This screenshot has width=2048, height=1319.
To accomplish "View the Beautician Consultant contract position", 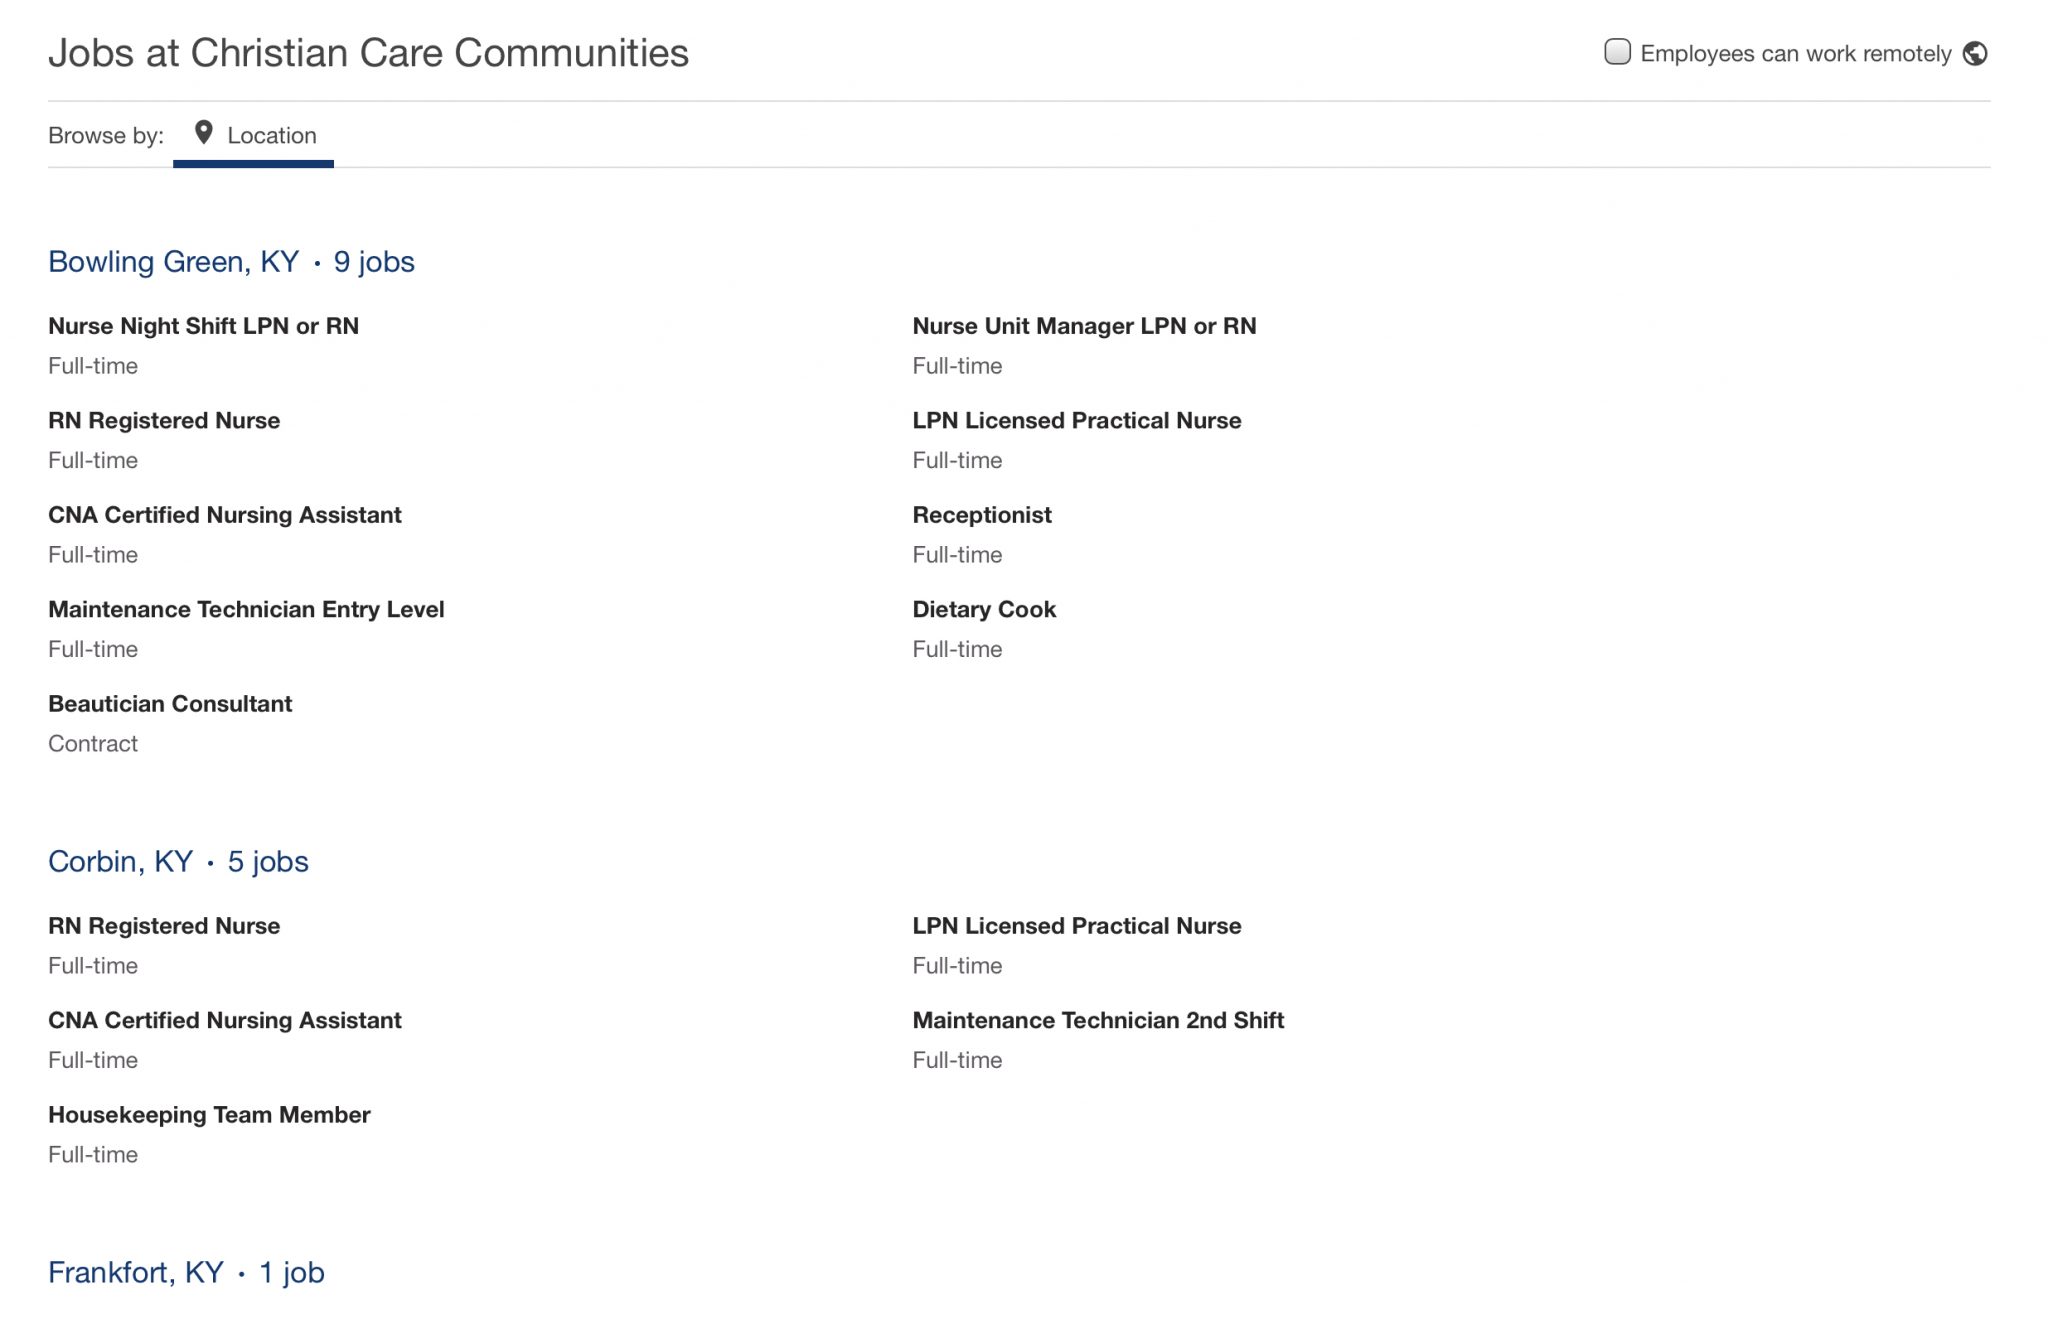I will (x=170, y=703).
